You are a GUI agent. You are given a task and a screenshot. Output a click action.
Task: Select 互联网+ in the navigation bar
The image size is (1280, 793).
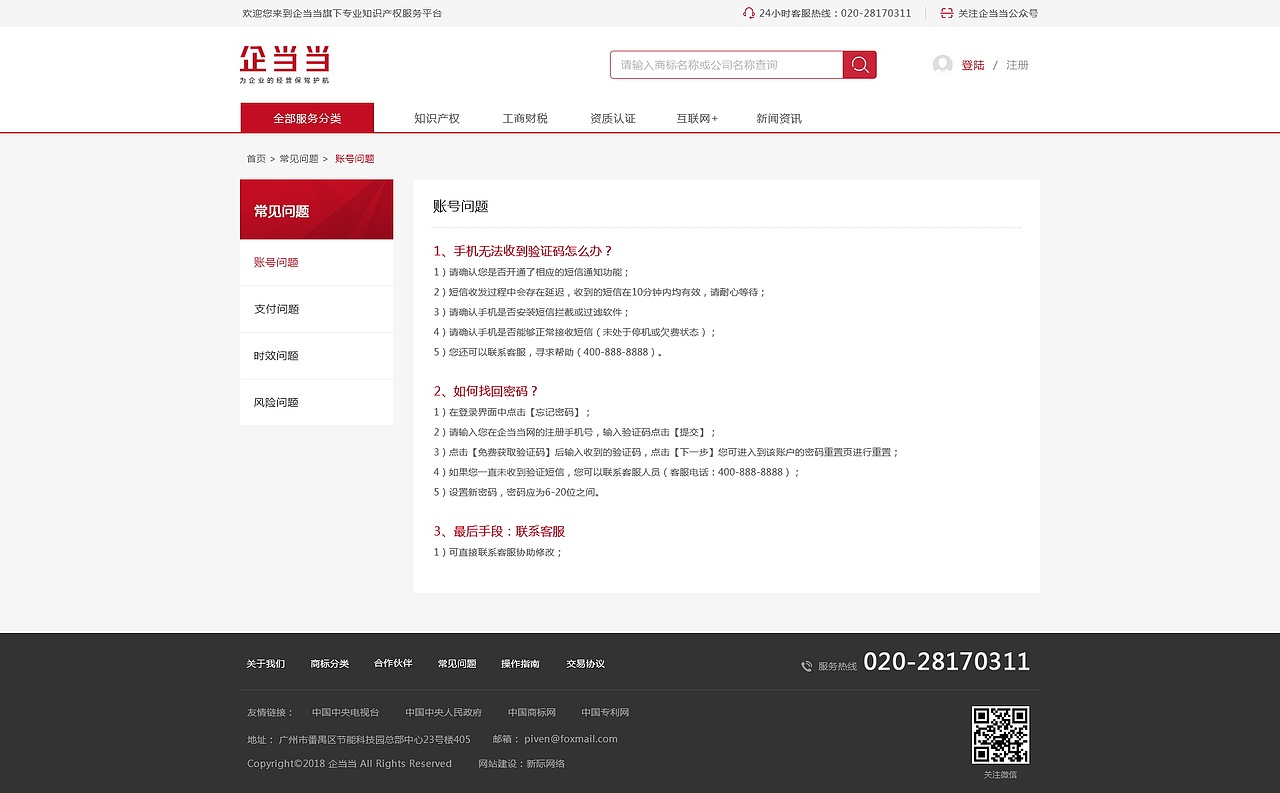696,117
